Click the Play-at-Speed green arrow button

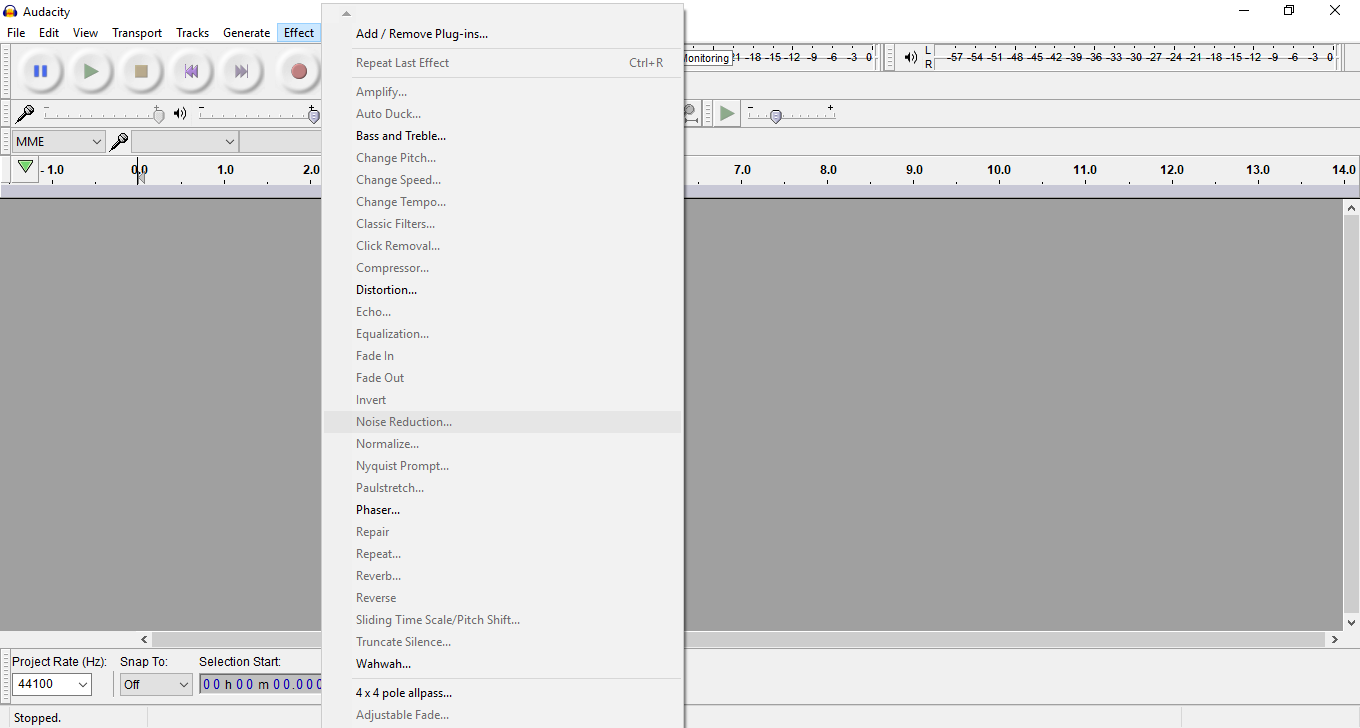[727, 113]
